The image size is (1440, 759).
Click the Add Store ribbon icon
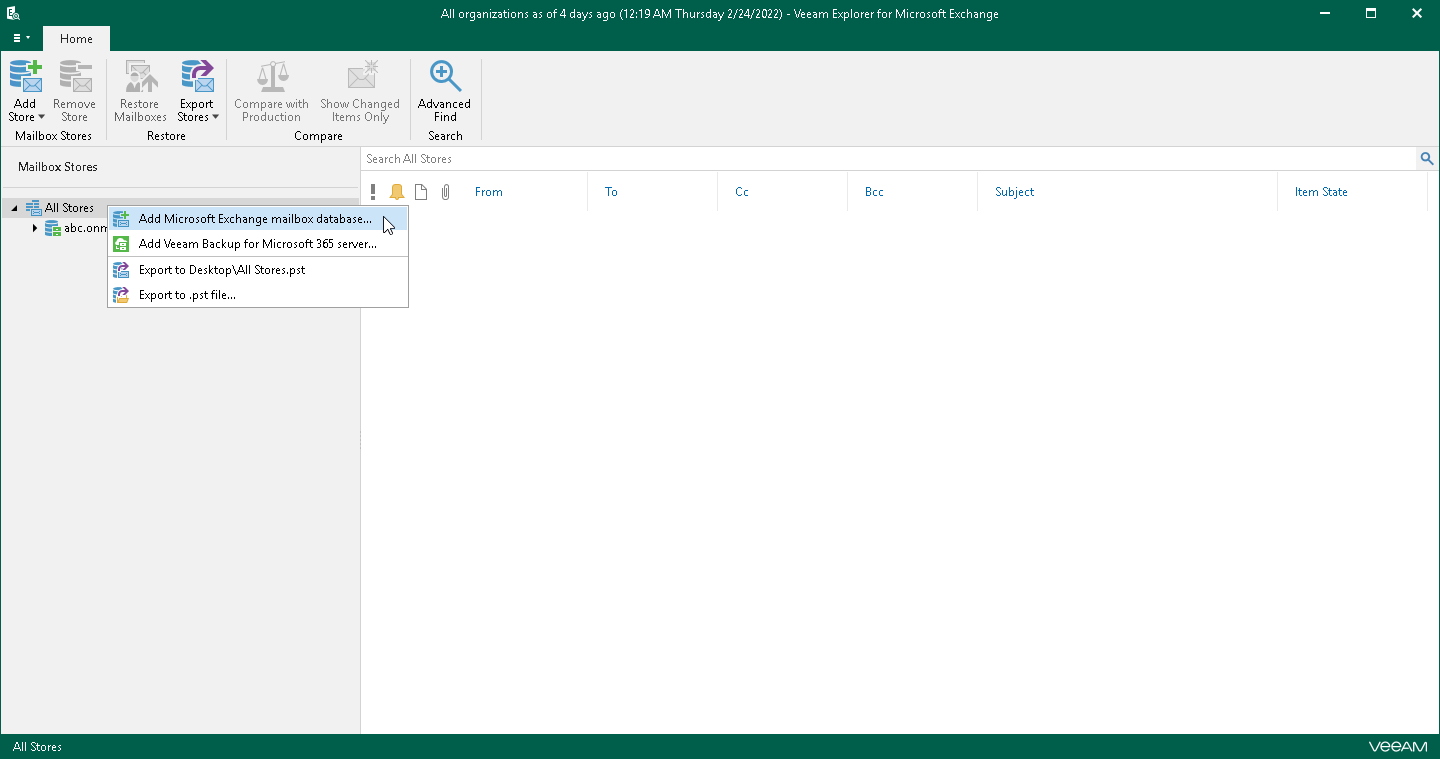click(25, 77)
